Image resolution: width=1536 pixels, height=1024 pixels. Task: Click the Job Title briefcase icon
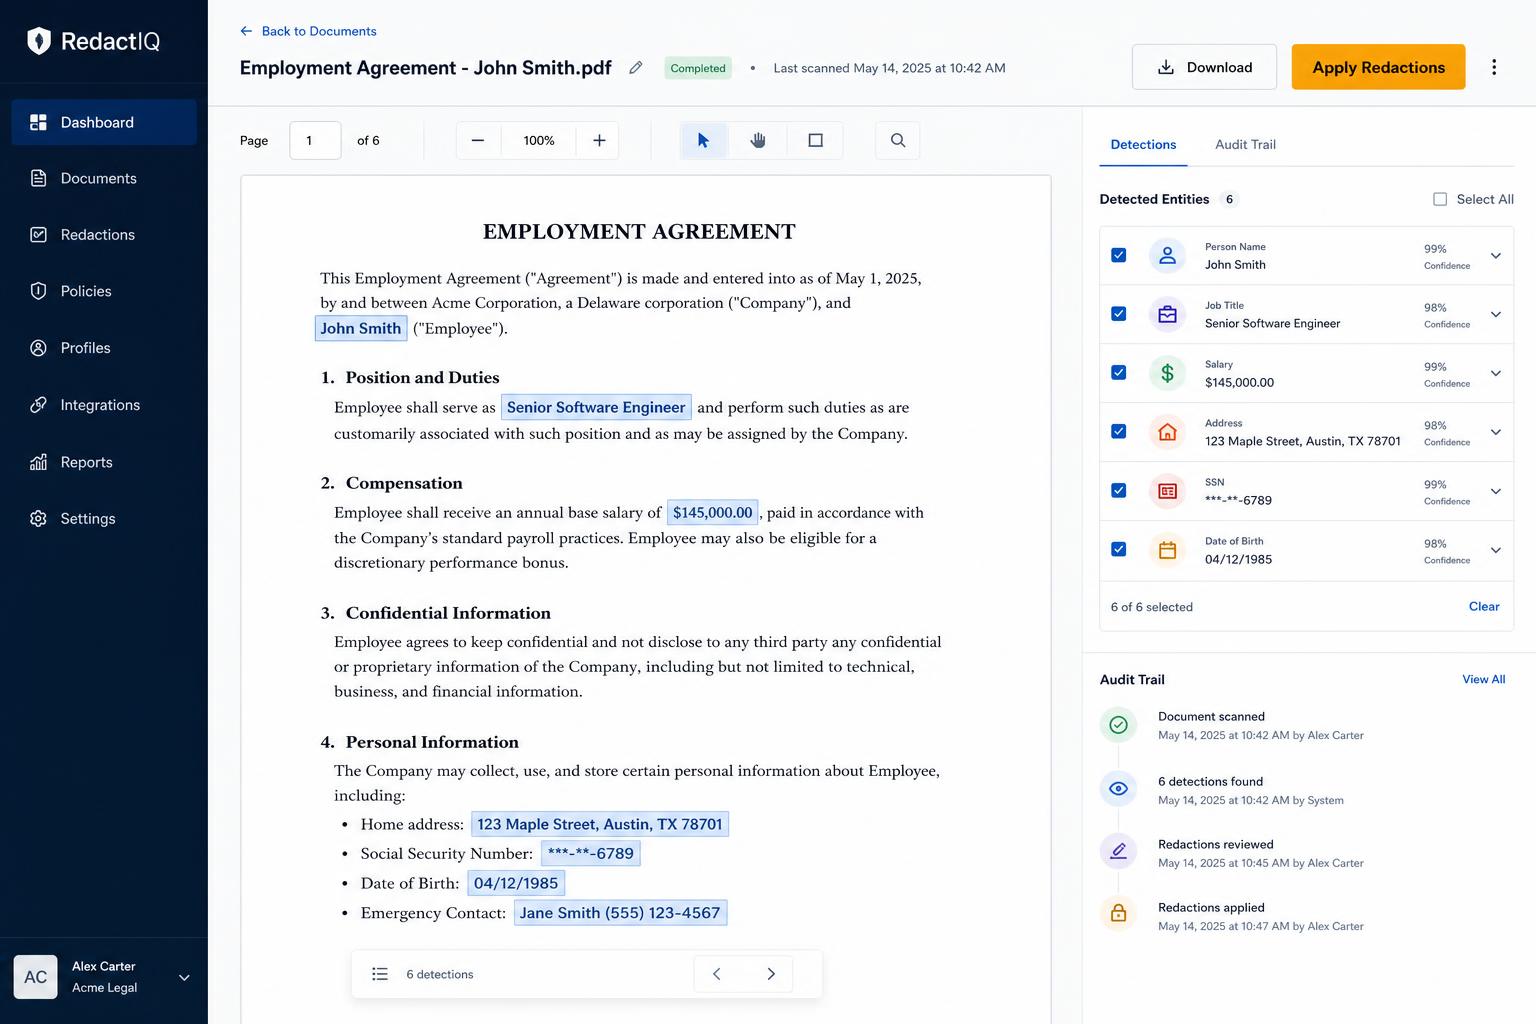(x=1167, y=315)
